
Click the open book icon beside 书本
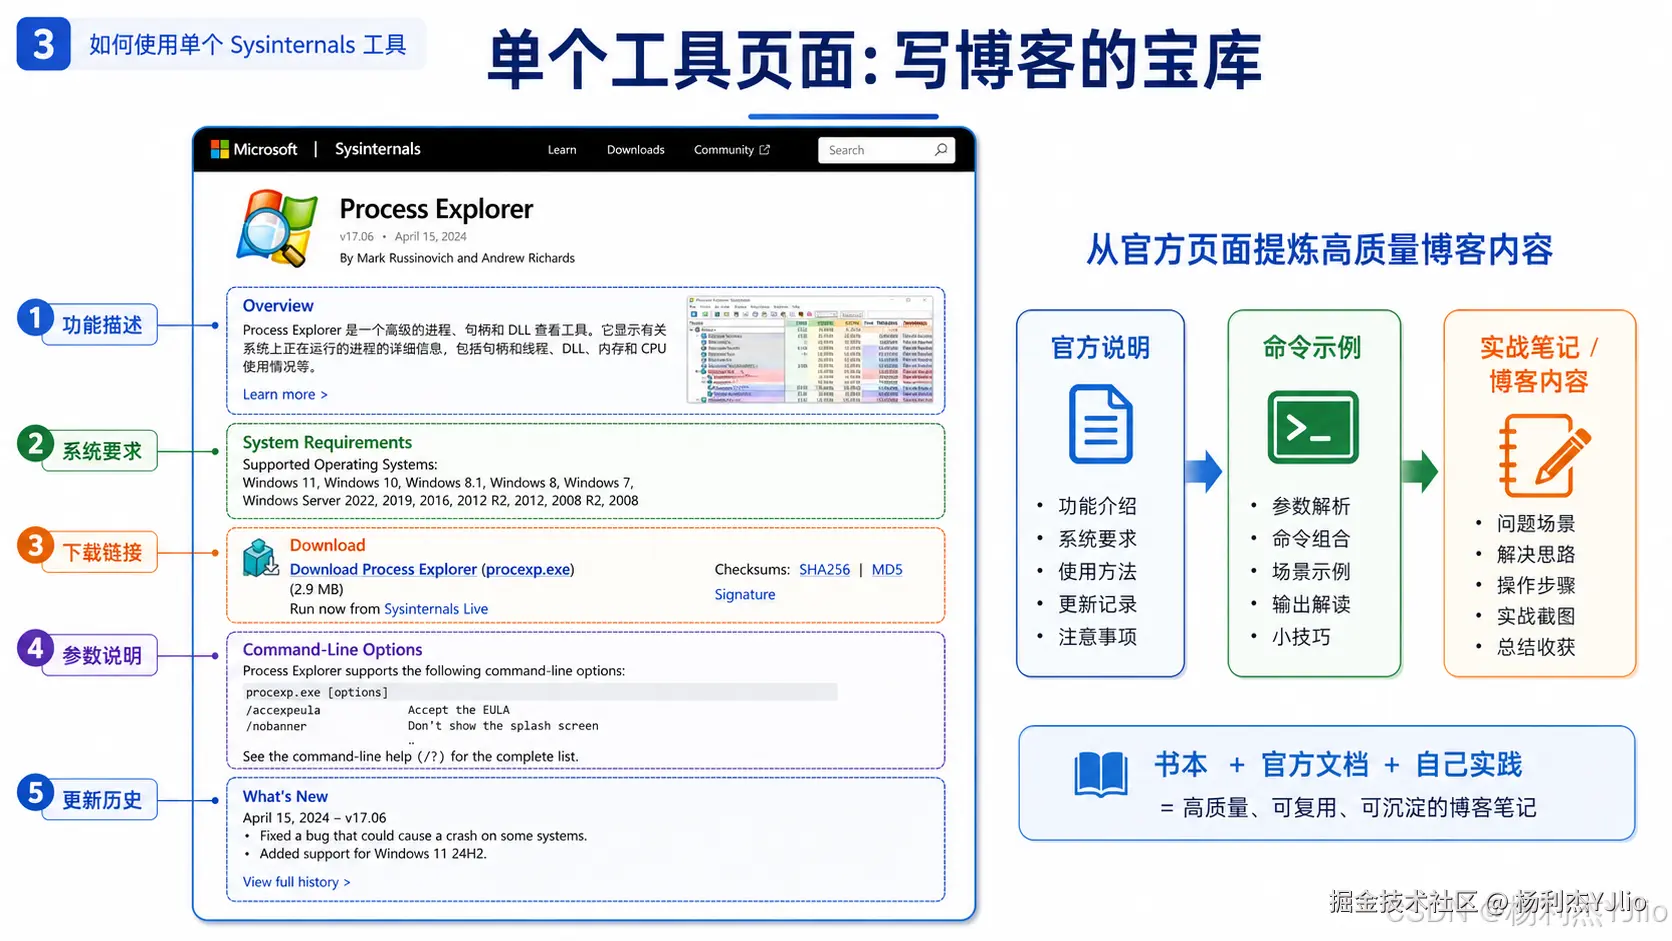coord(1101,775)
